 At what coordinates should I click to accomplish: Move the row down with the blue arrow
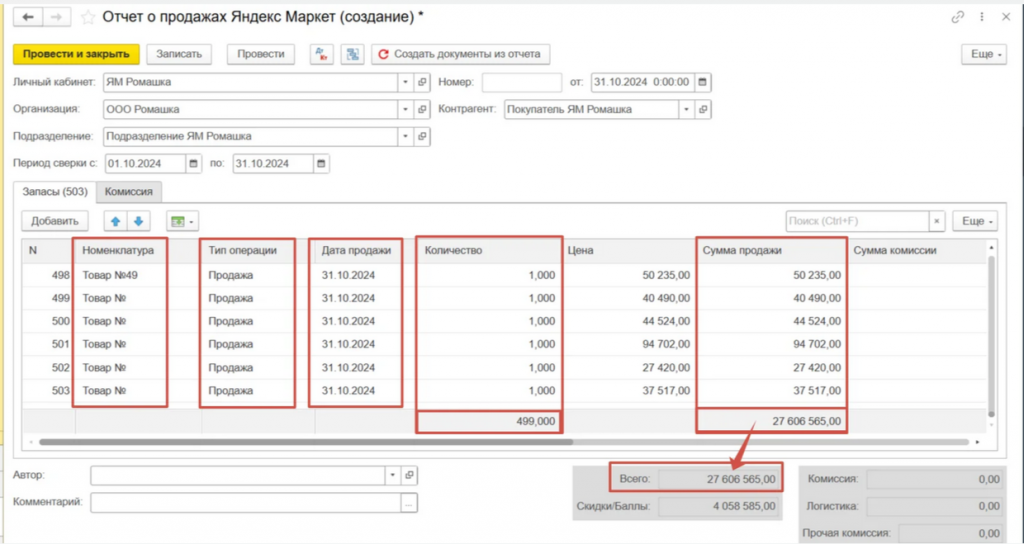point(139,221)
